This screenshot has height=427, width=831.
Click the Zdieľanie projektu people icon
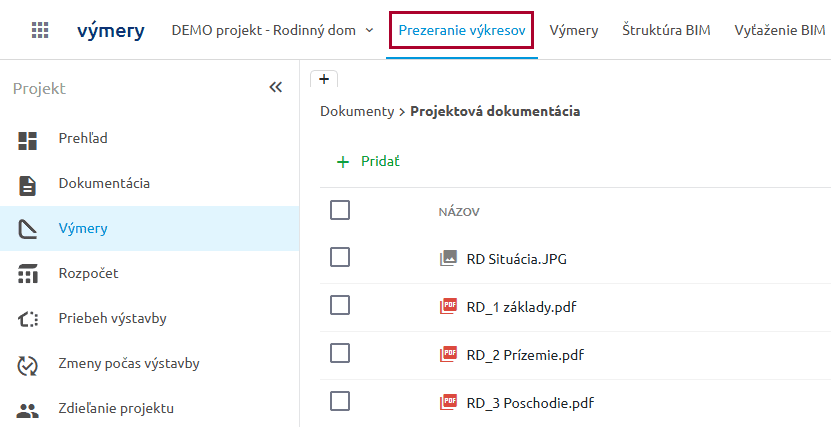pyautogui.click(x=28, y=410)
